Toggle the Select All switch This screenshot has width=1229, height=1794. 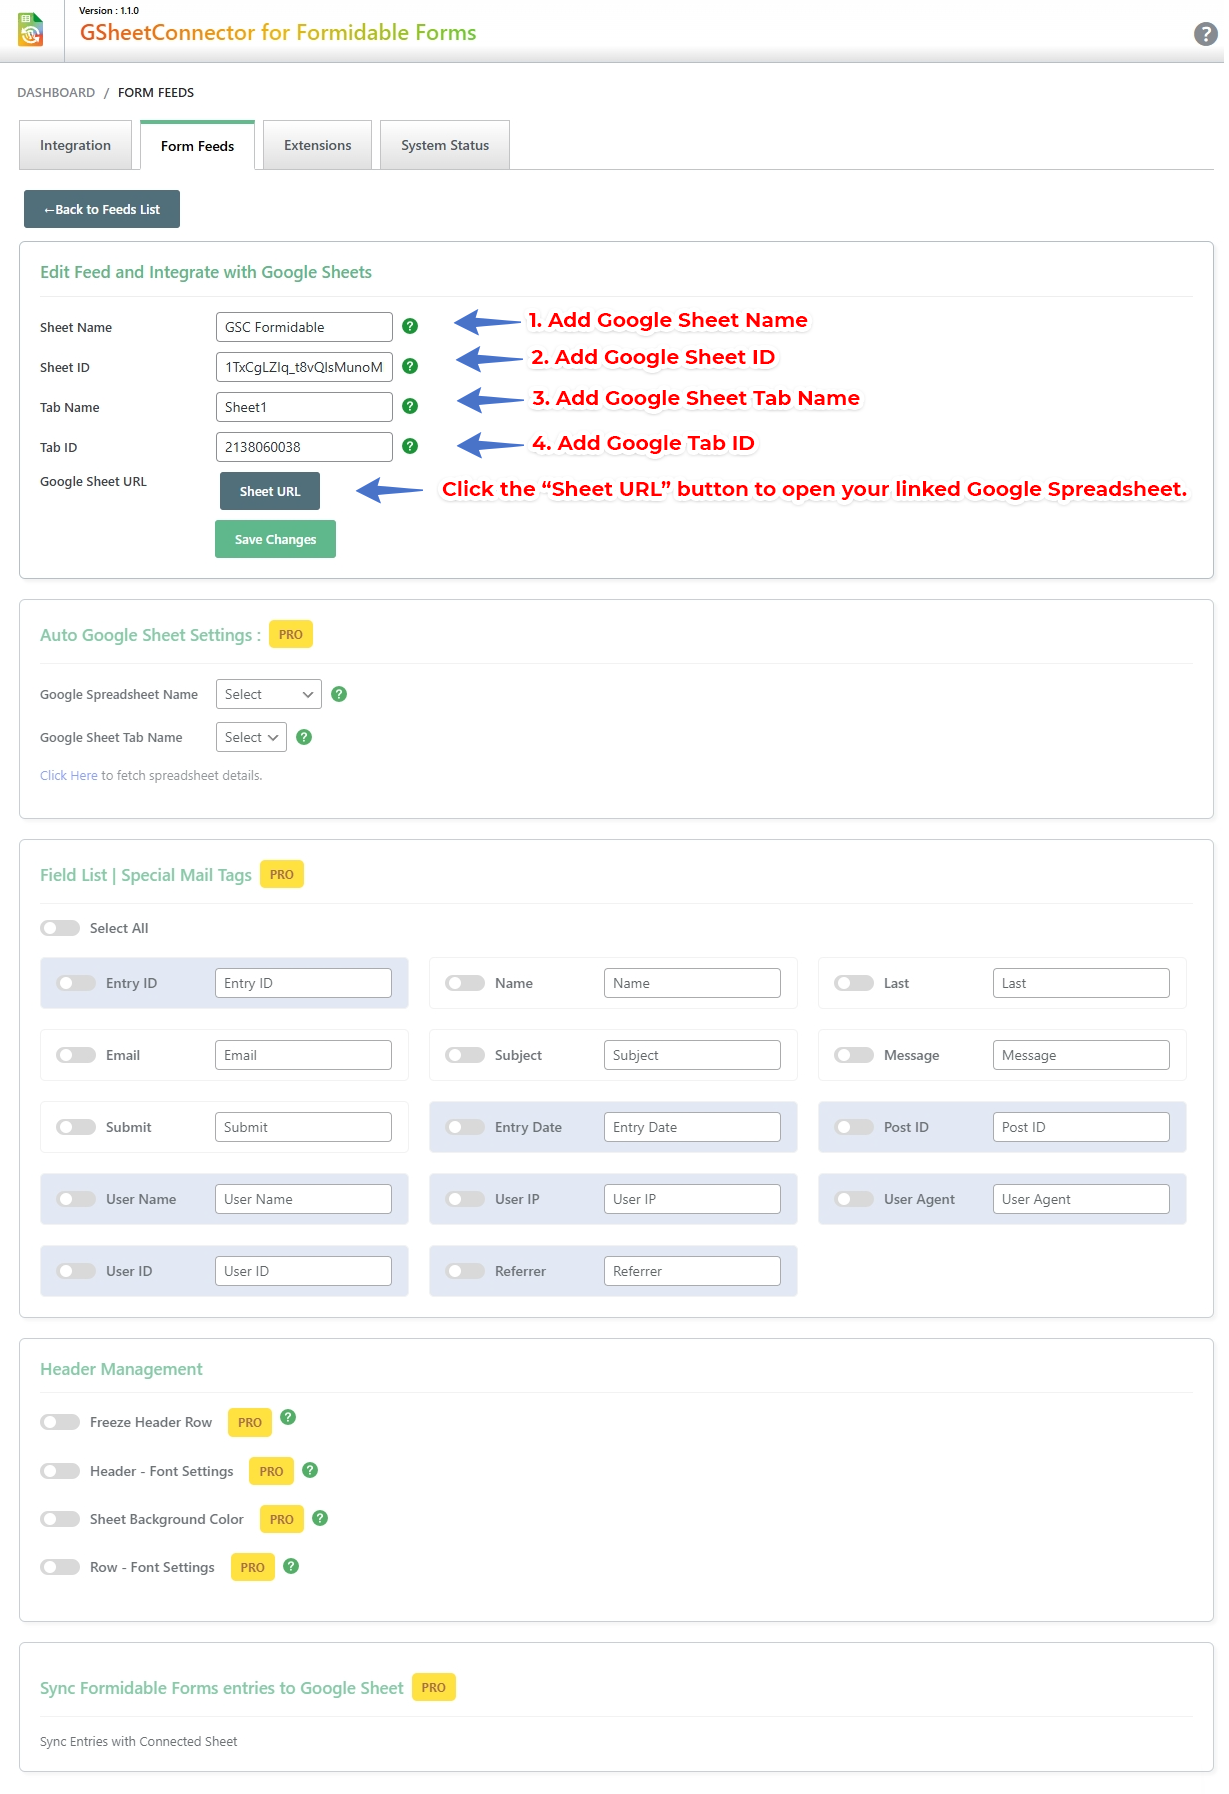(60, 928)
